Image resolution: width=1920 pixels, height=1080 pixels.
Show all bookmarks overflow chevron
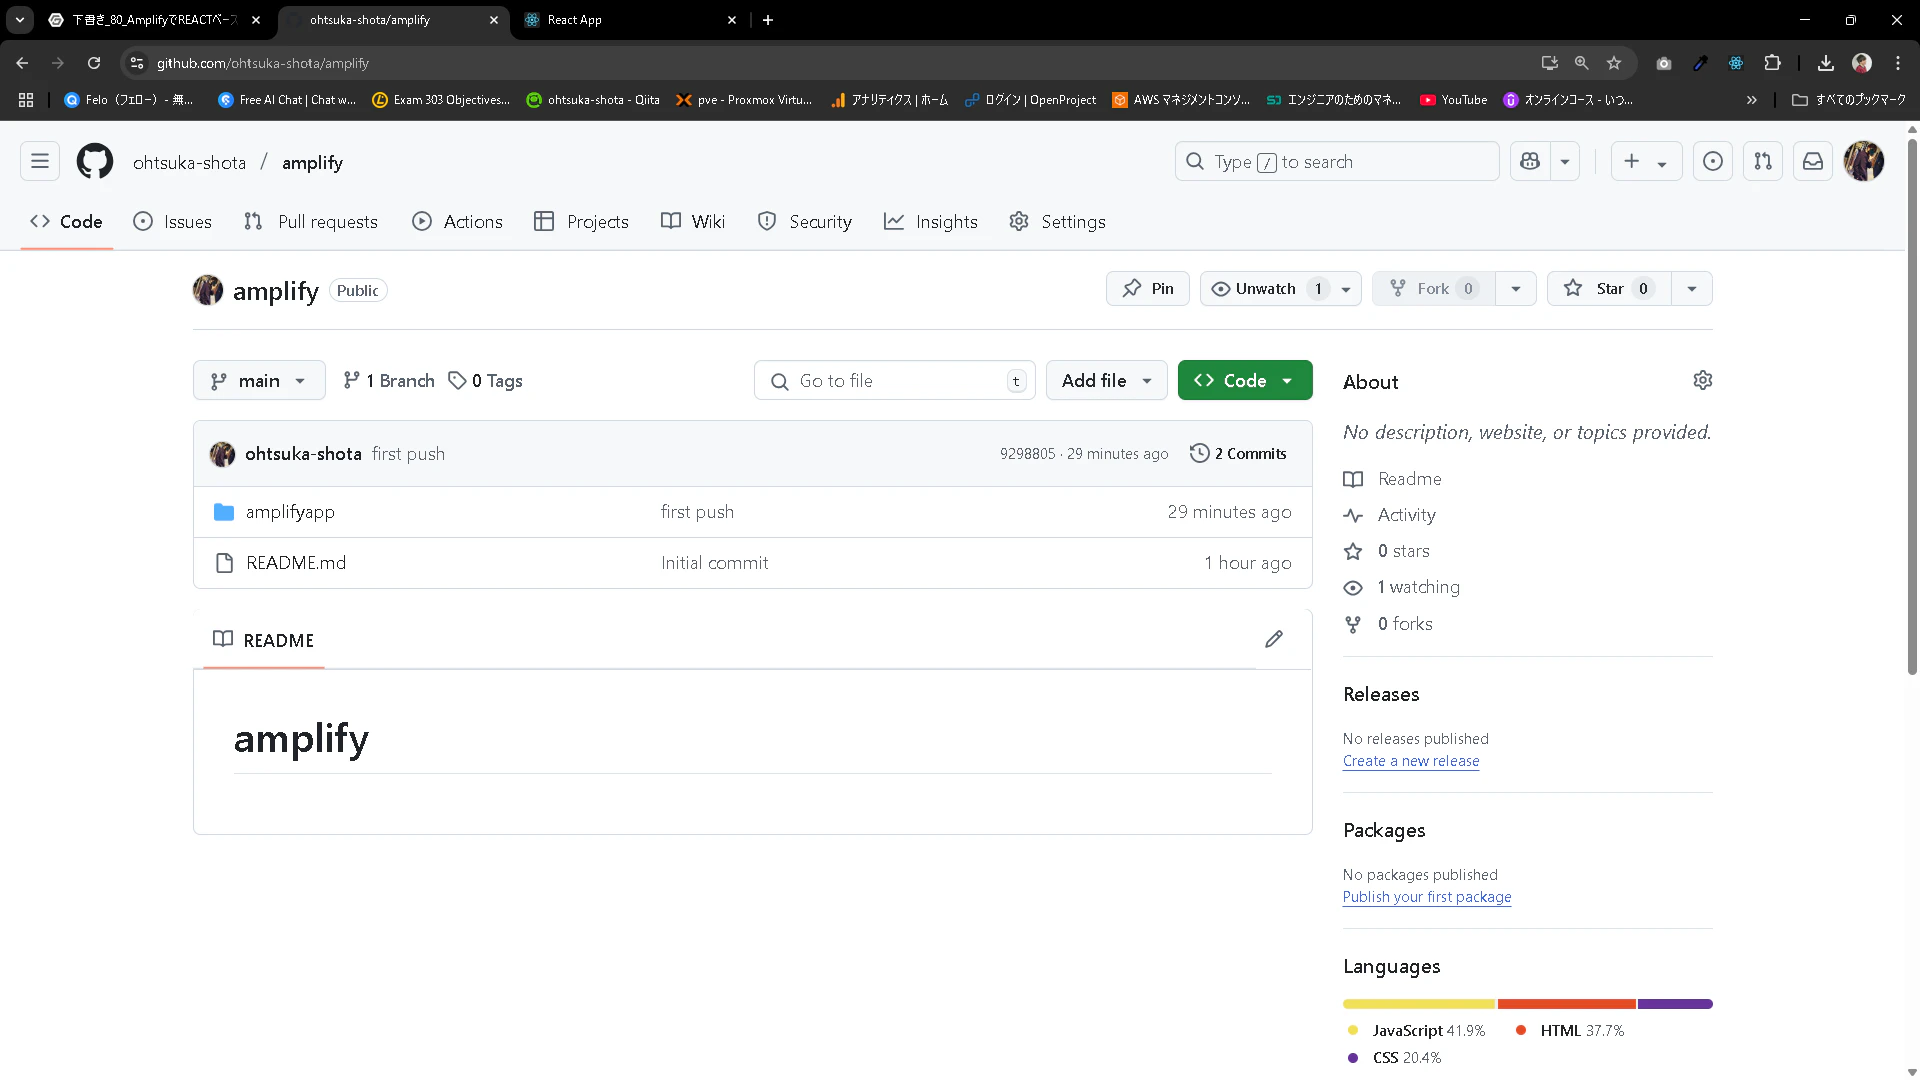click(1752, 100)
